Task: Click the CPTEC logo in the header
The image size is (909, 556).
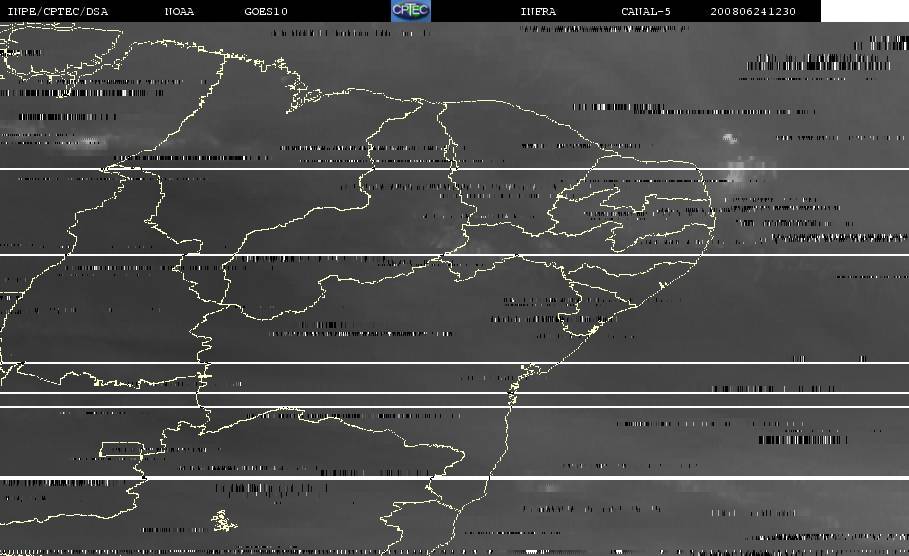Action: (x=410, y=11)
